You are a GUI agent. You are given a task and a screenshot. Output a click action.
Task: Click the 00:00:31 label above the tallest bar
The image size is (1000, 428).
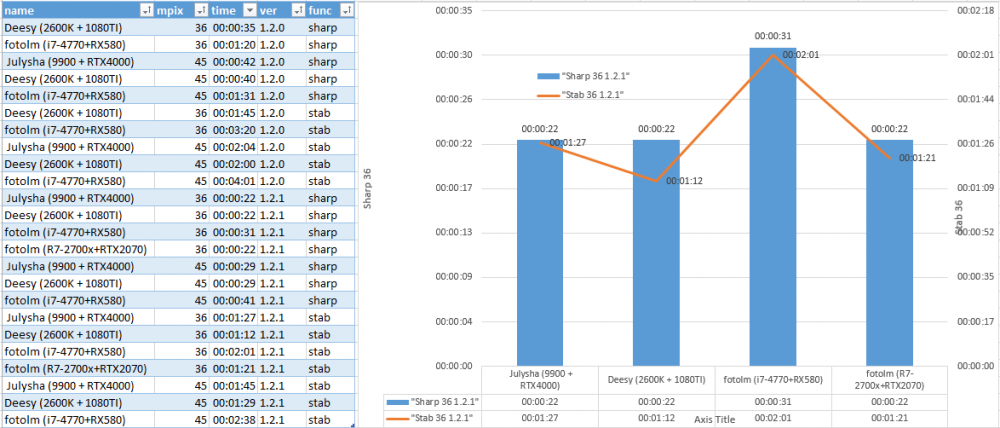point(772,37)
